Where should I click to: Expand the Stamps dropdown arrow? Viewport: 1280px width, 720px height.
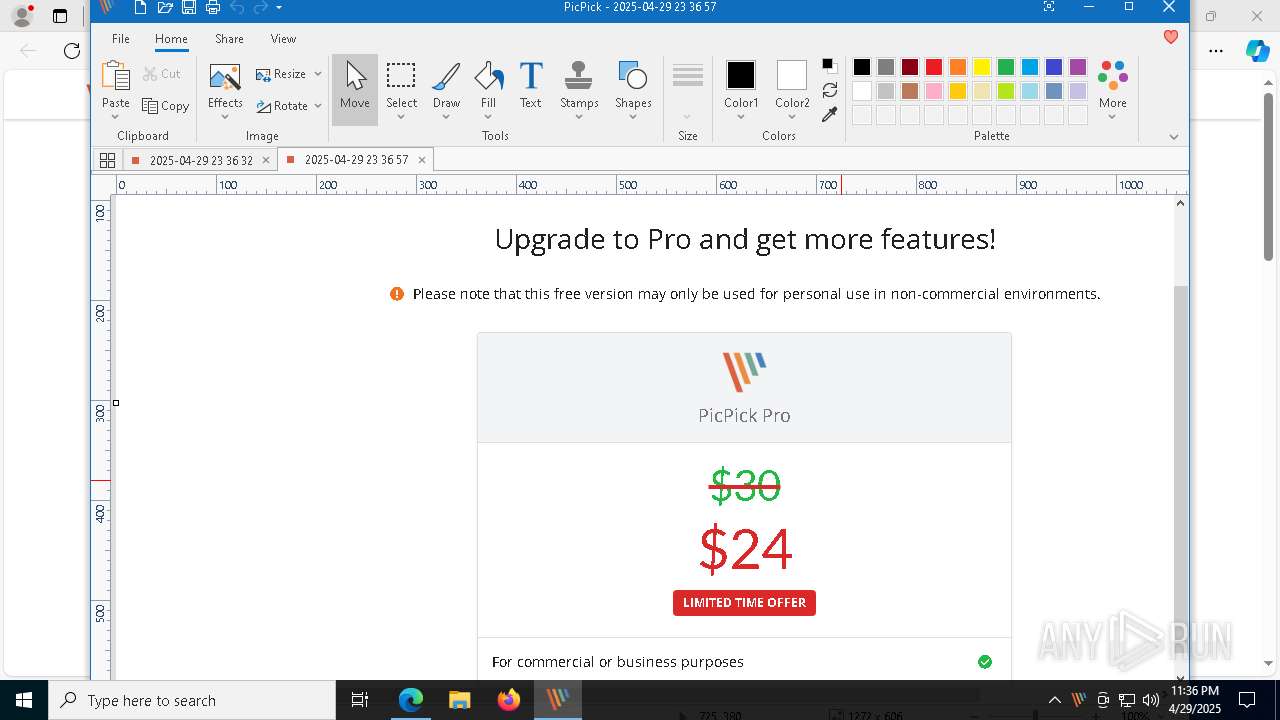coord(579,117)
